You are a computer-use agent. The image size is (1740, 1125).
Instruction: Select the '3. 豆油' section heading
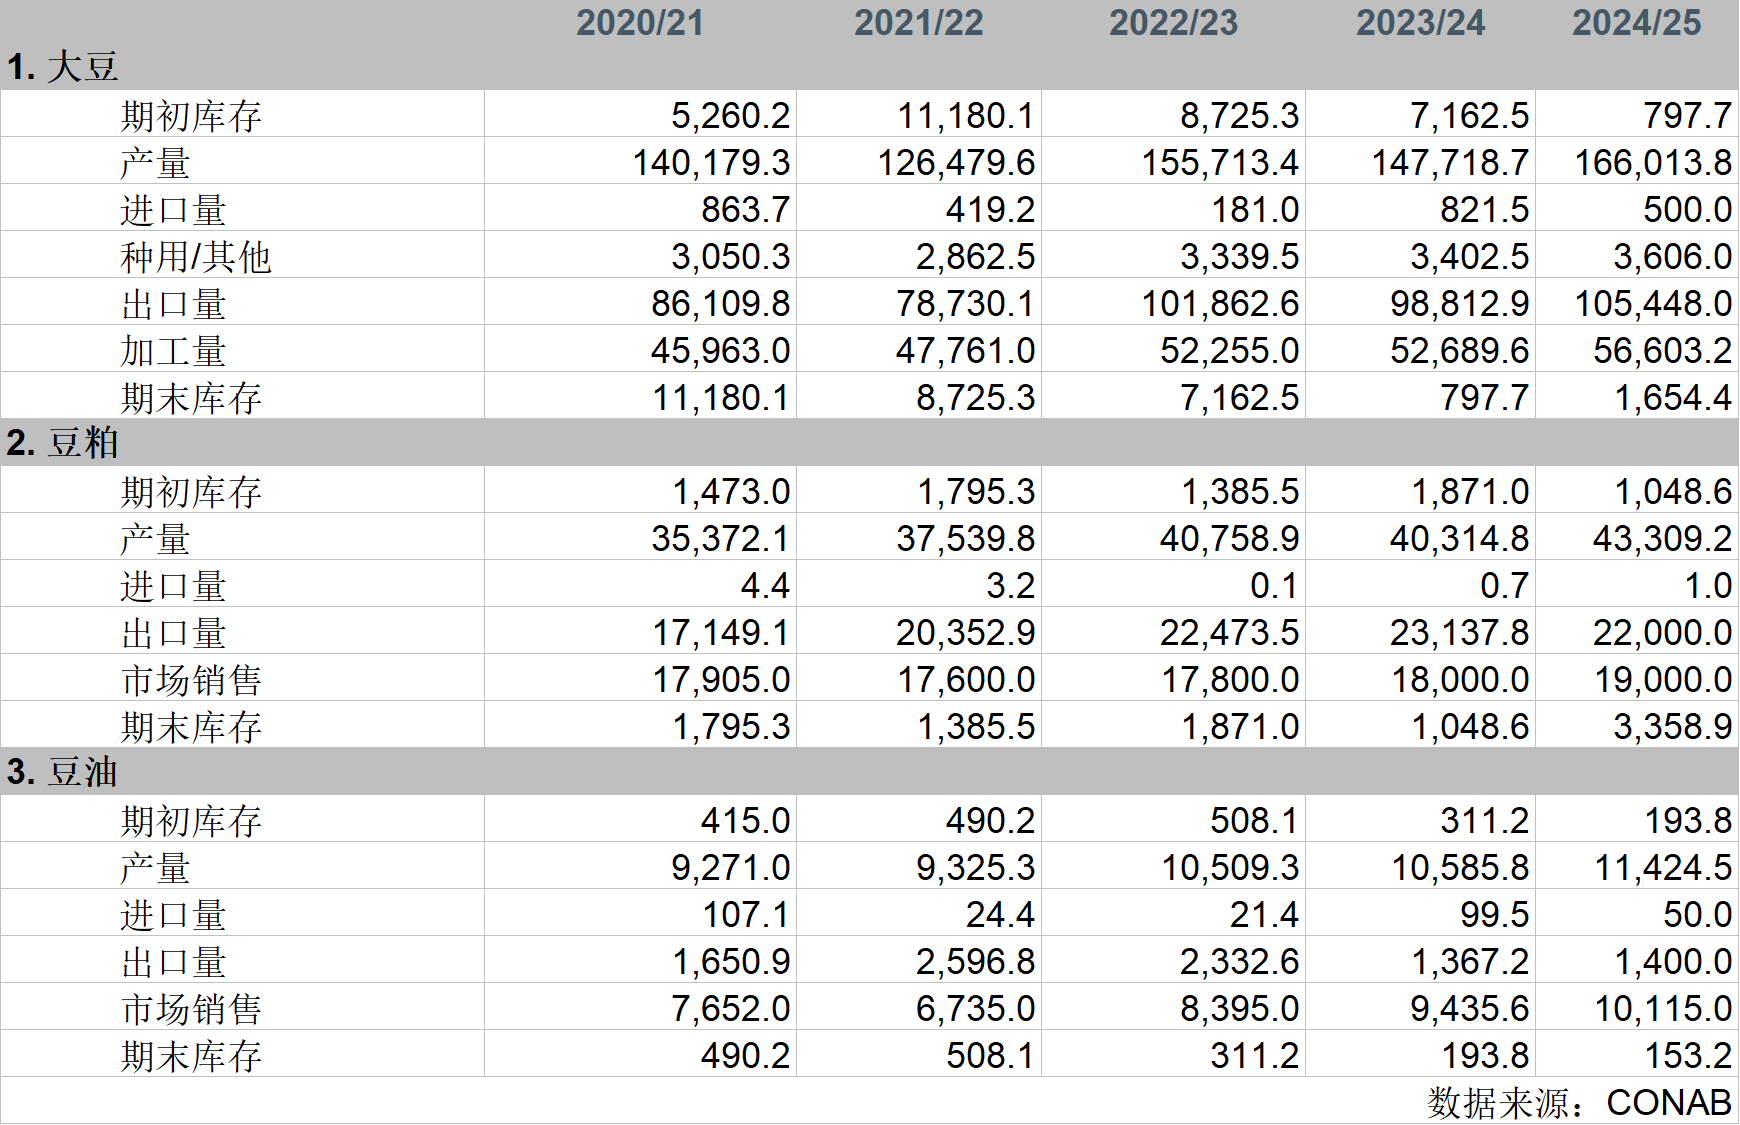(x=63, y=772)
